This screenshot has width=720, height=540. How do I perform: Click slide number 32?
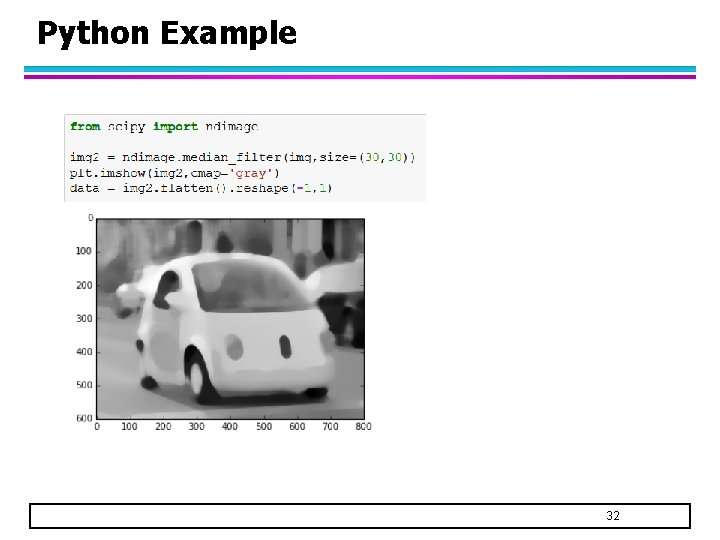click(x=613, y=516)
